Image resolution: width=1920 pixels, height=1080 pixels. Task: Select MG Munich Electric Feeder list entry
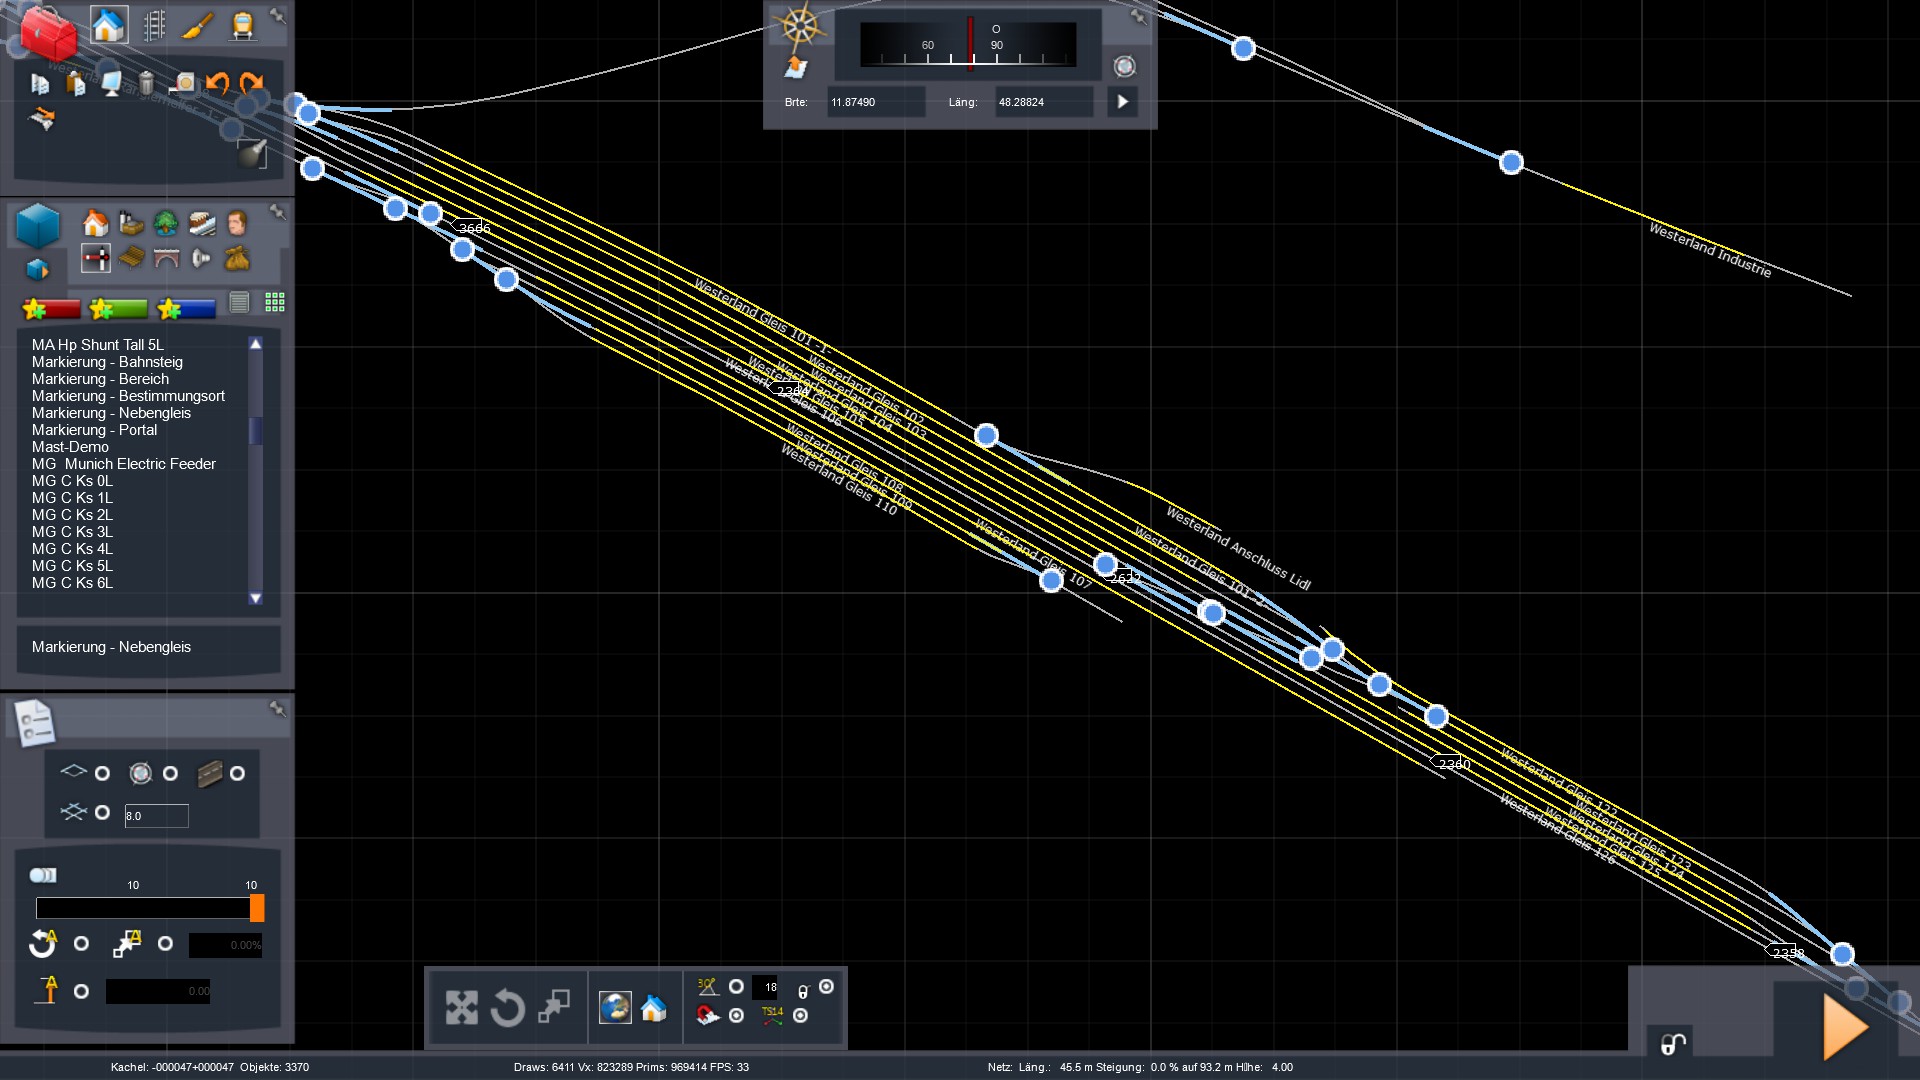[x=123, y=464]
